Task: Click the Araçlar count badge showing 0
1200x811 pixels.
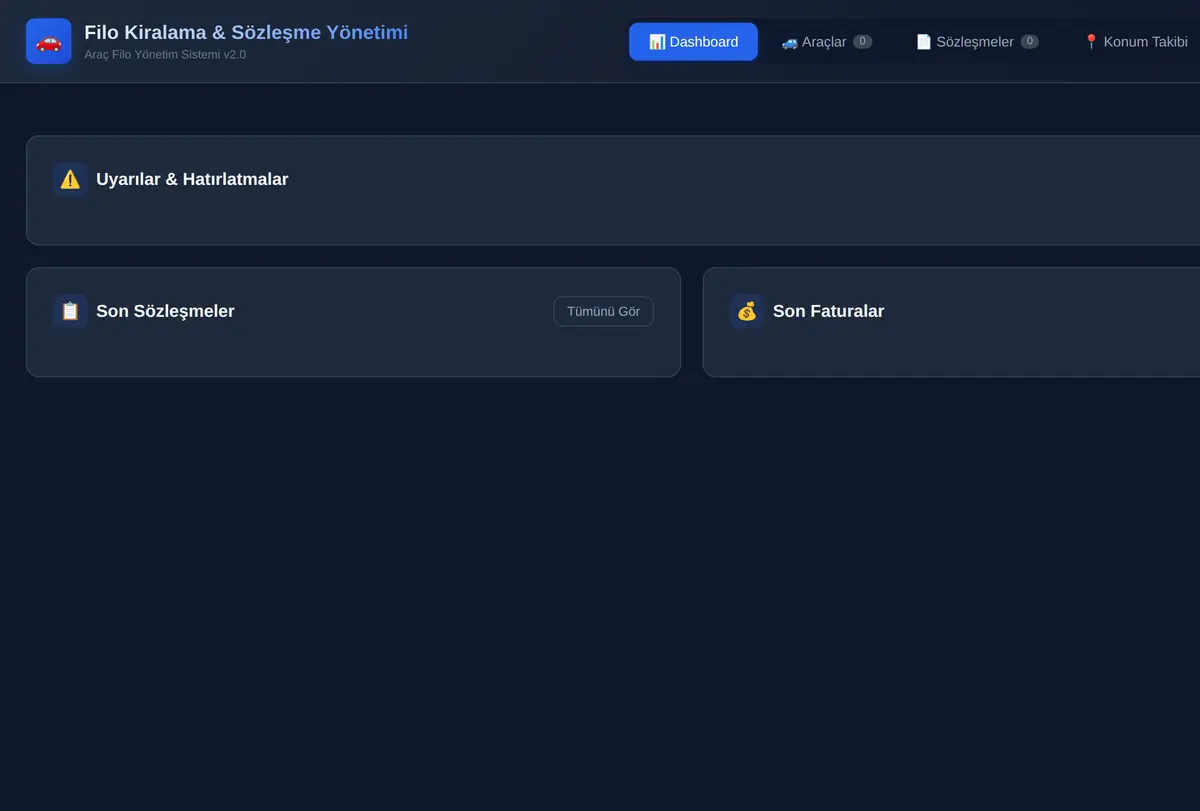Action: (x=862, y=42)
